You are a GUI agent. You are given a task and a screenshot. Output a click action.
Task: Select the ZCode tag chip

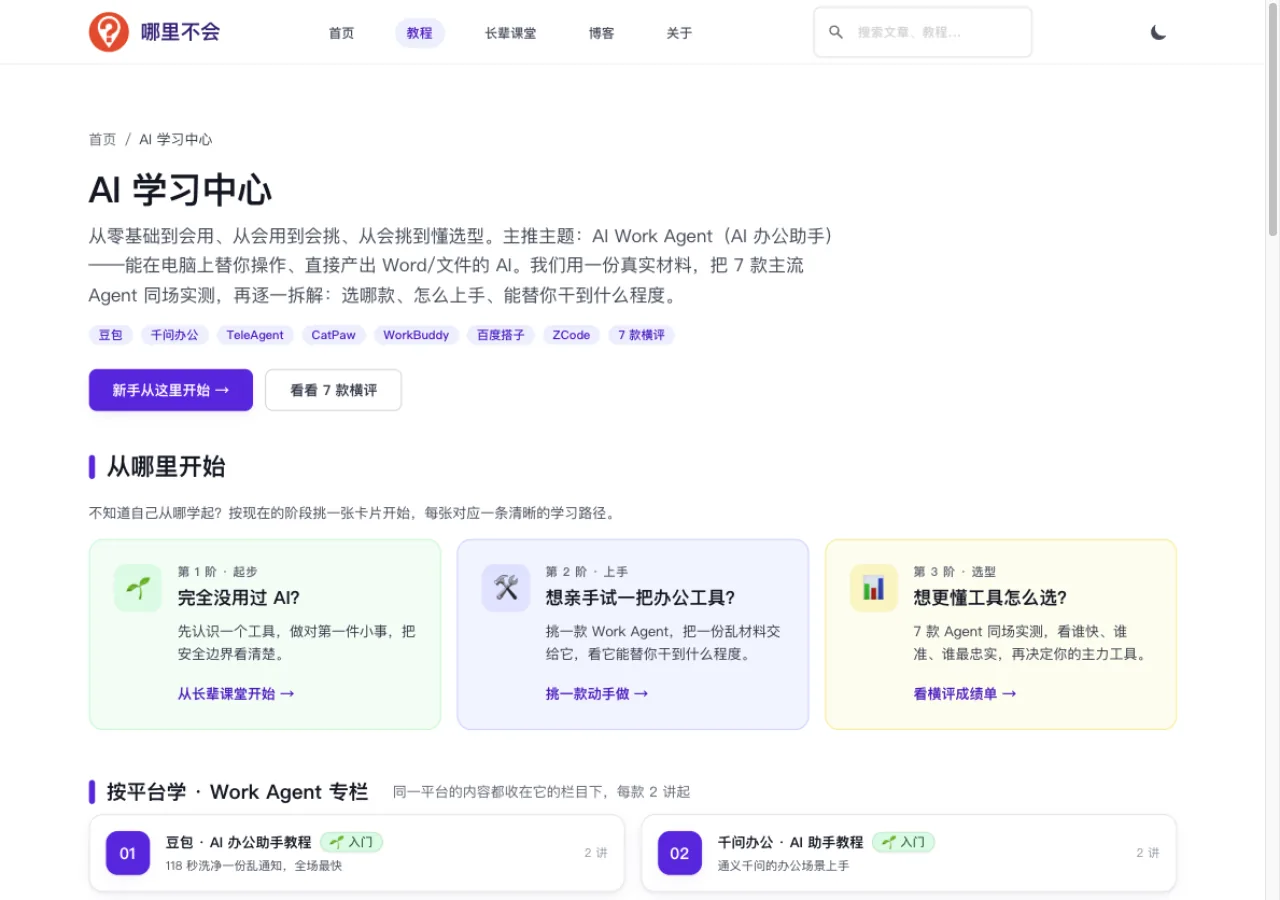click(x=572, y=335)
